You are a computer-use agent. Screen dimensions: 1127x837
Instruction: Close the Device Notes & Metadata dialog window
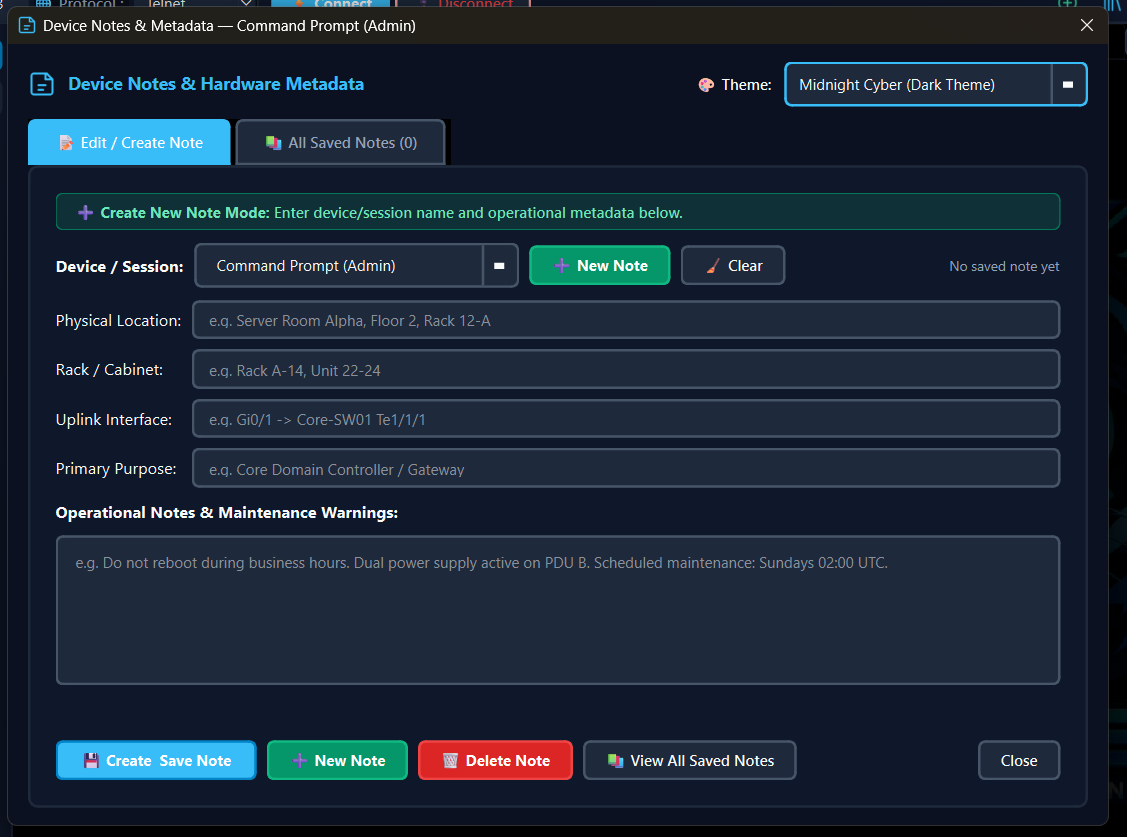1087,25
